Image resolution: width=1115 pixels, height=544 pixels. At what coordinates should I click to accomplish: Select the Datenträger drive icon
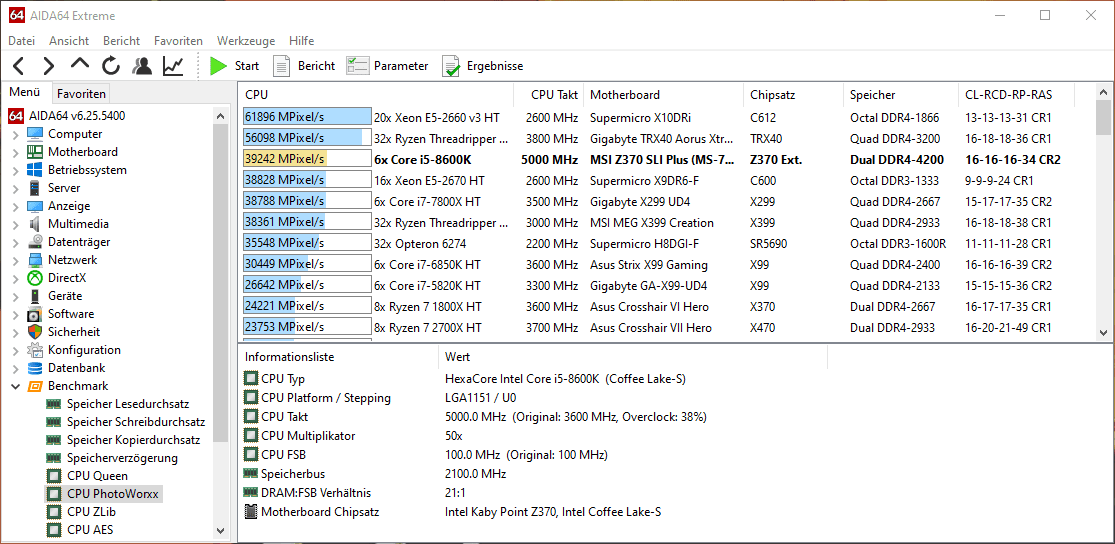point(35,242)
